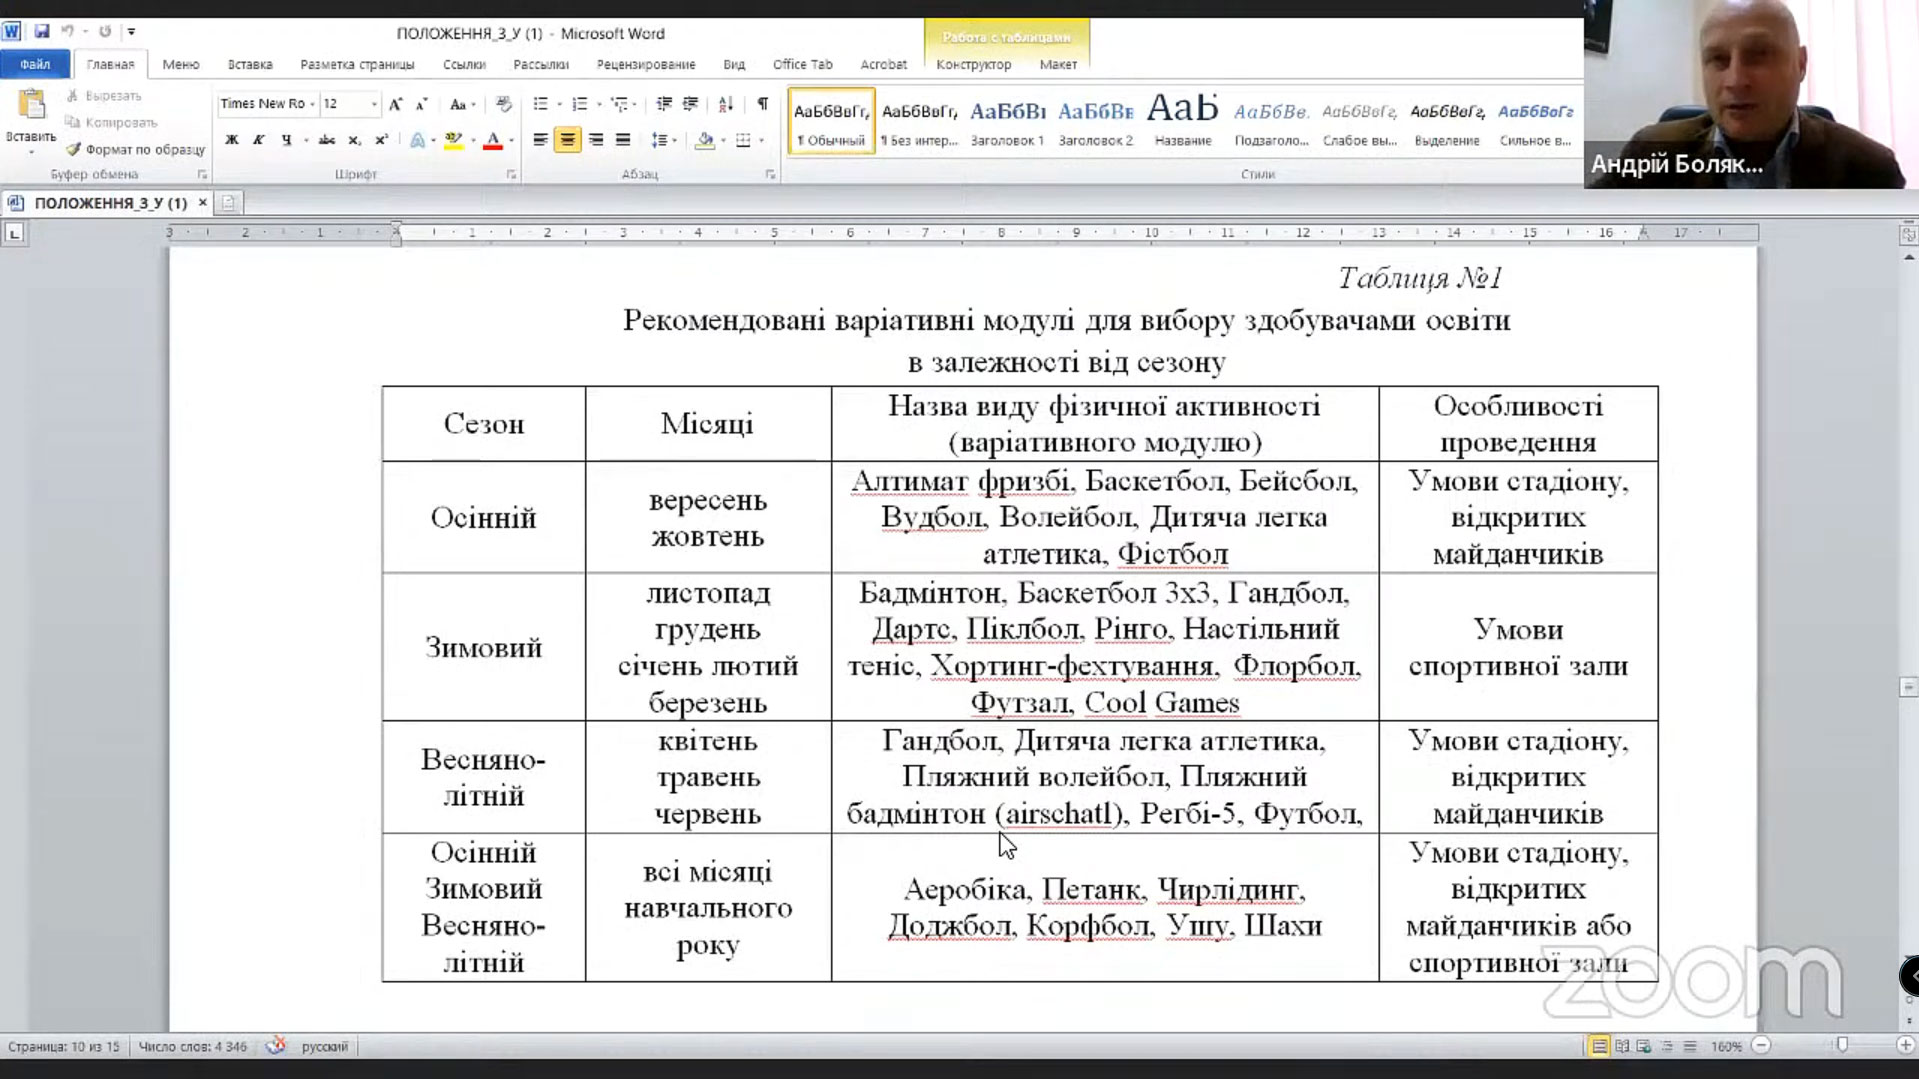Image resolution: width=1919 pixels, height=1079 pixels.
Task: Expand the Абзац paragraph dialog launcher
Action: click(770, 174)
